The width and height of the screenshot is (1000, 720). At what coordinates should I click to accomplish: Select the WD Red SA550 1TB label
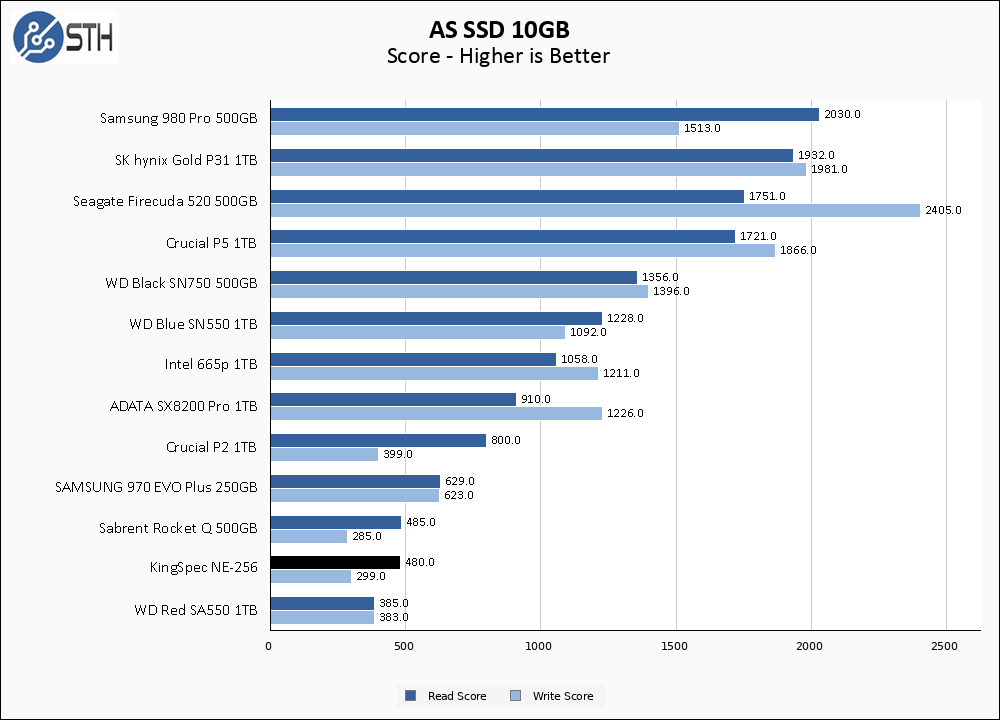(x=196, y=610)
